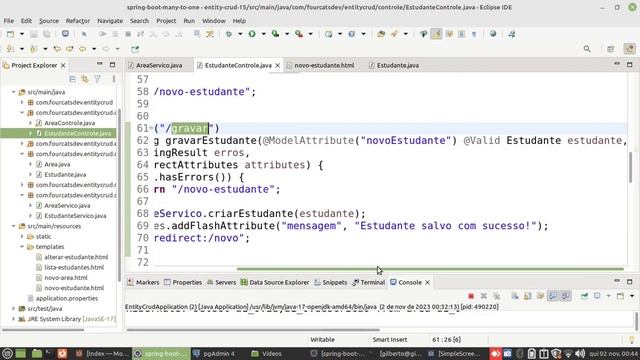Click the Scroll Lock console icon
This screenshot has width=640, height=360.
pyautogui.click(x=528, y=296)
